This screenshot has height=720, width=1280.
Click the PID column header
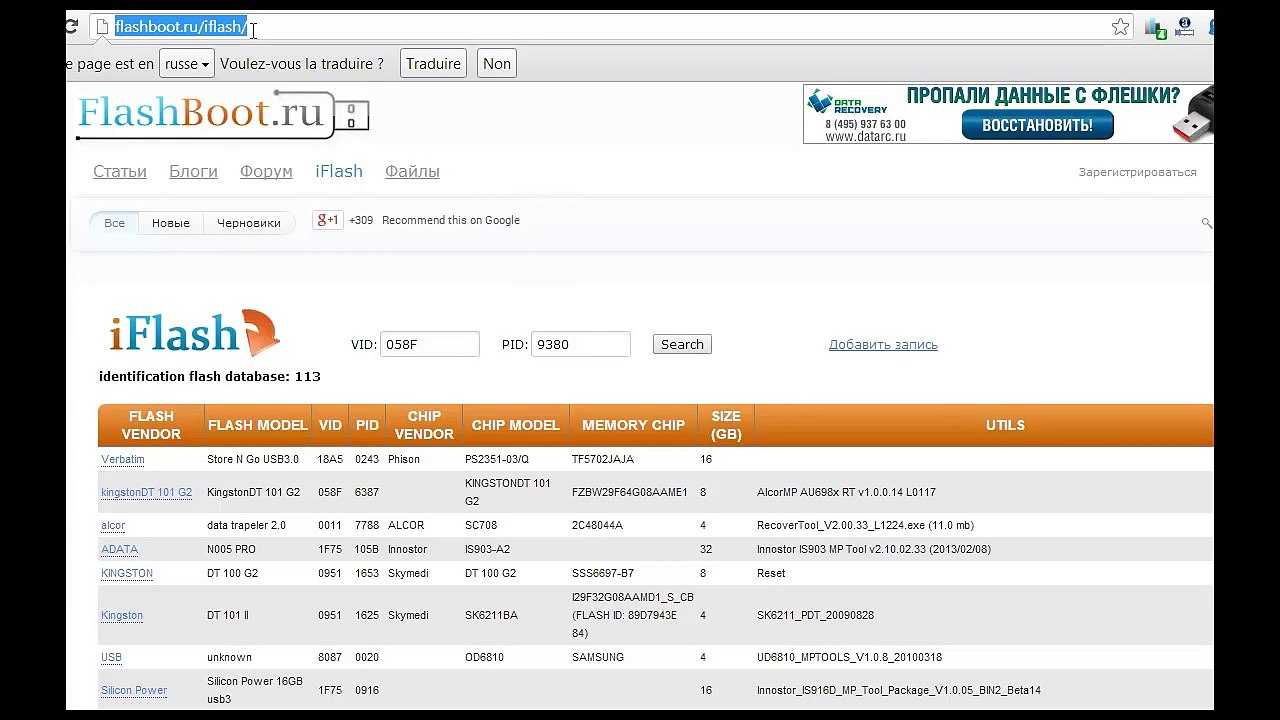367,425
